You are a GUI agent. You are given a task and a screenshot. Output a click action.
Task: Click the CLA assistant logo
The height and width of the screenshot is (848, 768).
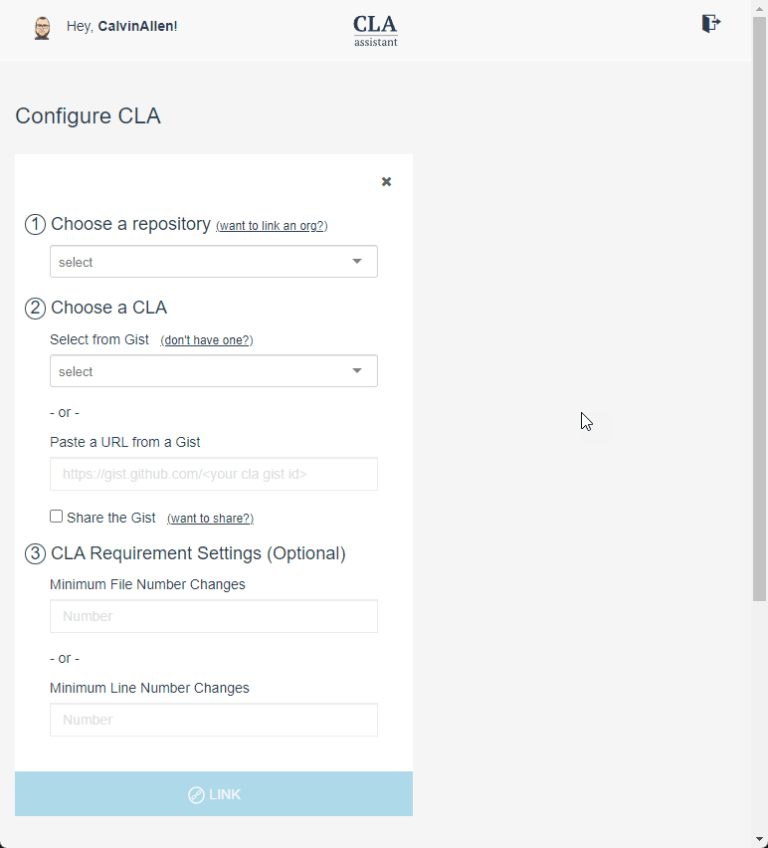tap(375, 28)
